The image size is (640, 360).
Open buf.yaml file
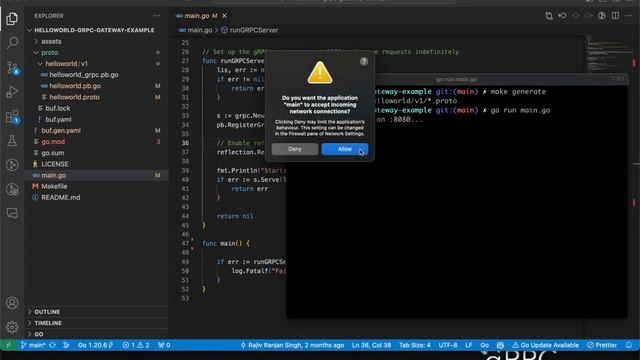tap(58, 119)
